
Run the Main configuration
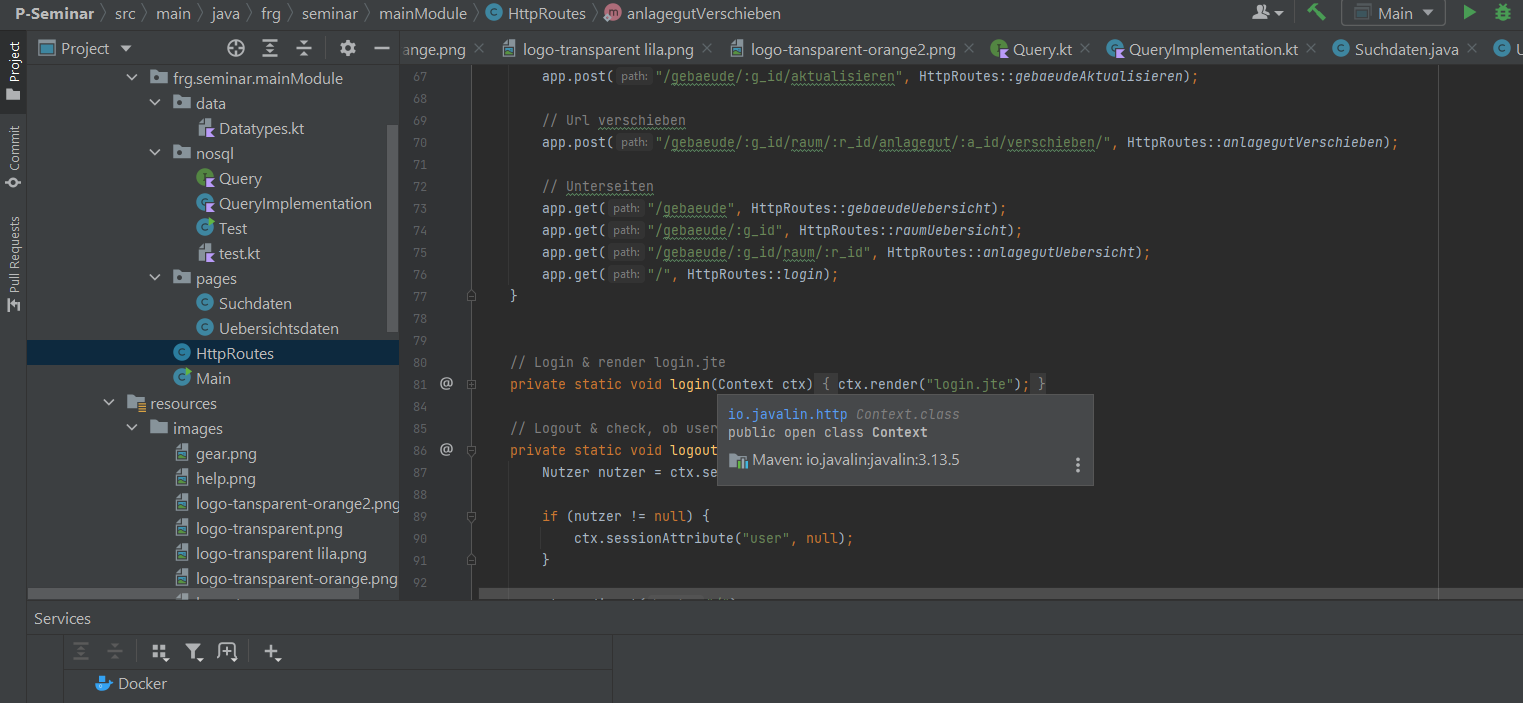pyautogui.click(x=1469, y=13)
